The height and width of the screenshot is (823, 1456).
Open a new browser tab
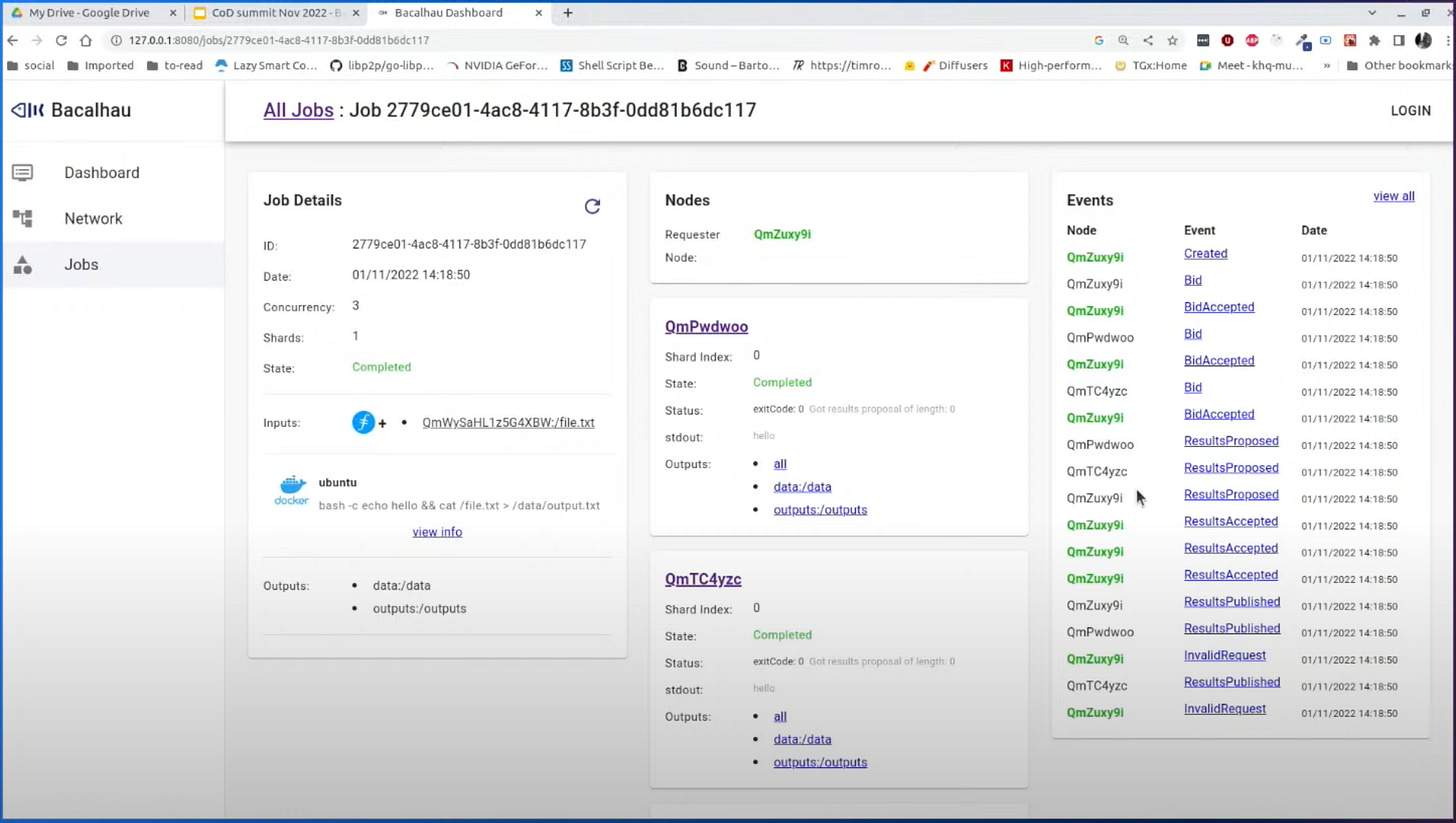(567, 13)
